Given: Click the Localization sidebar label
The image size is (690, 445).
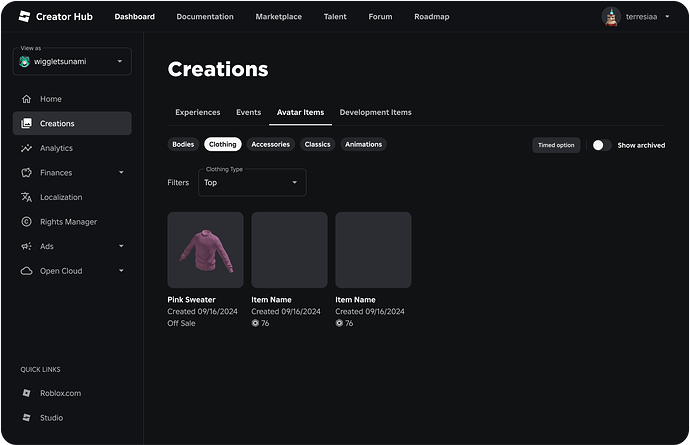Looking at the screenshot, I should pos(61,197).
